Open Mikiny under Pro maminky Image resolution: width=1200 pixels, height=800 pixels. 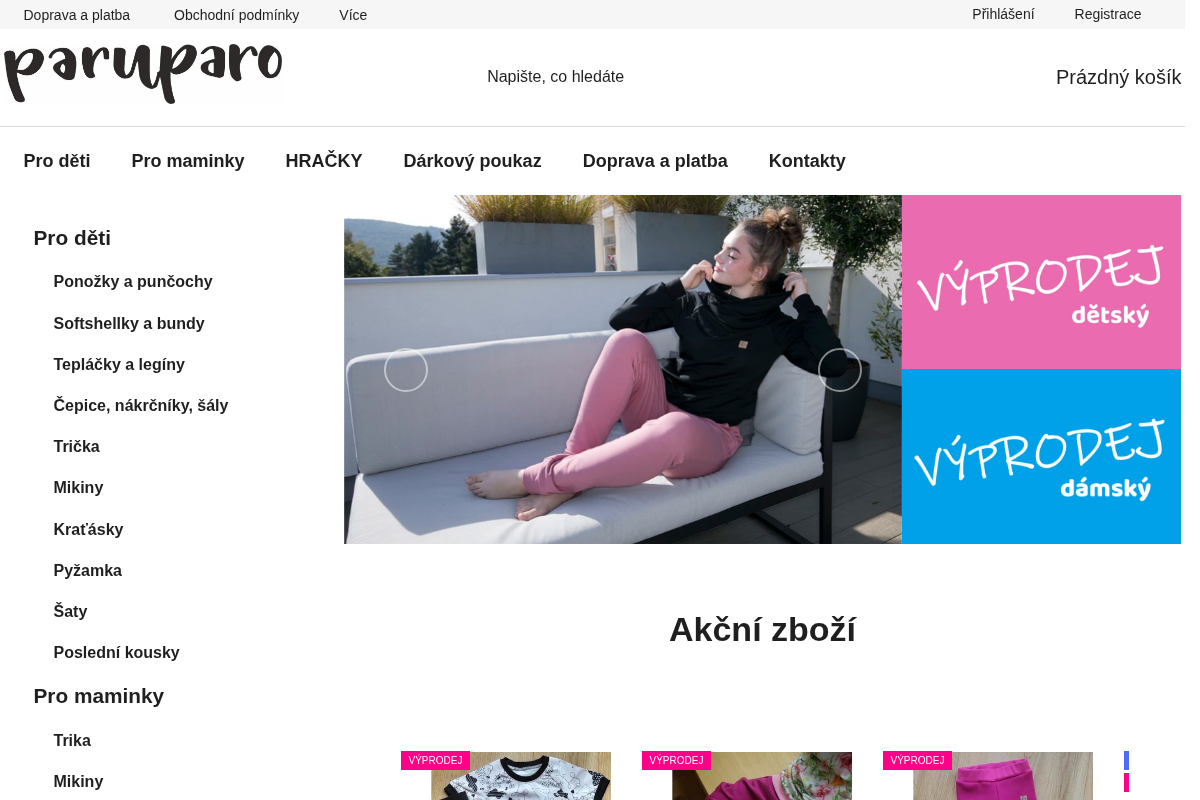pos(78,782)
